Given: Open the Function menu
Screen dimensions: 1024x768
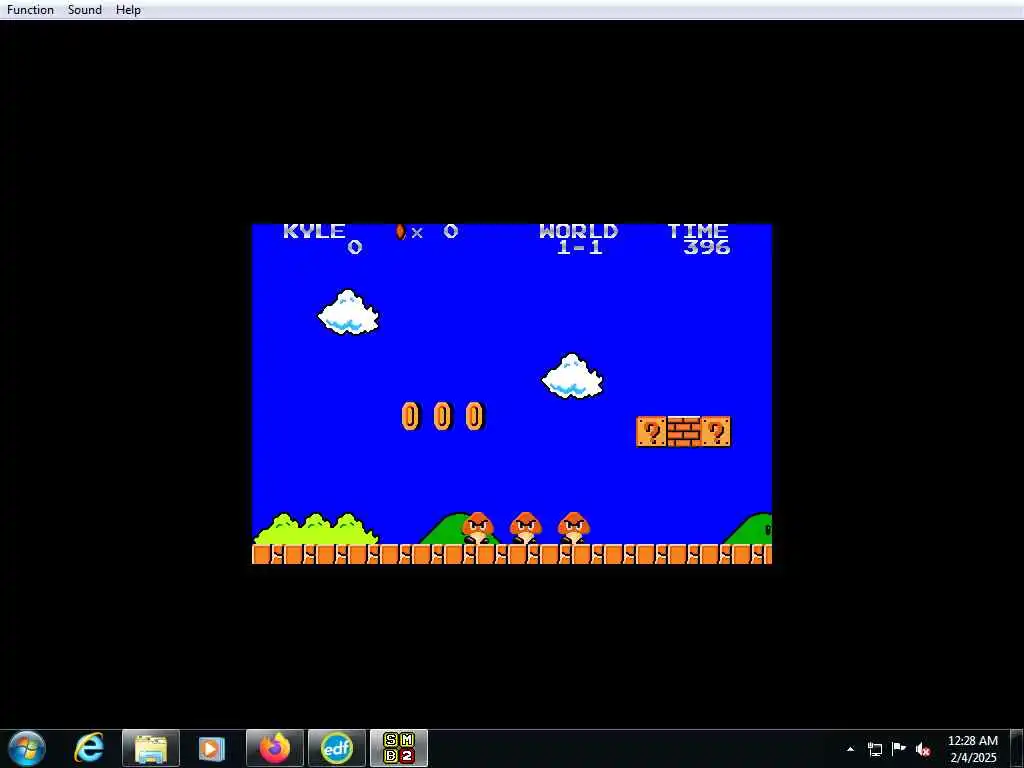Looking at the screenshot, I should (x=30, y=10).
